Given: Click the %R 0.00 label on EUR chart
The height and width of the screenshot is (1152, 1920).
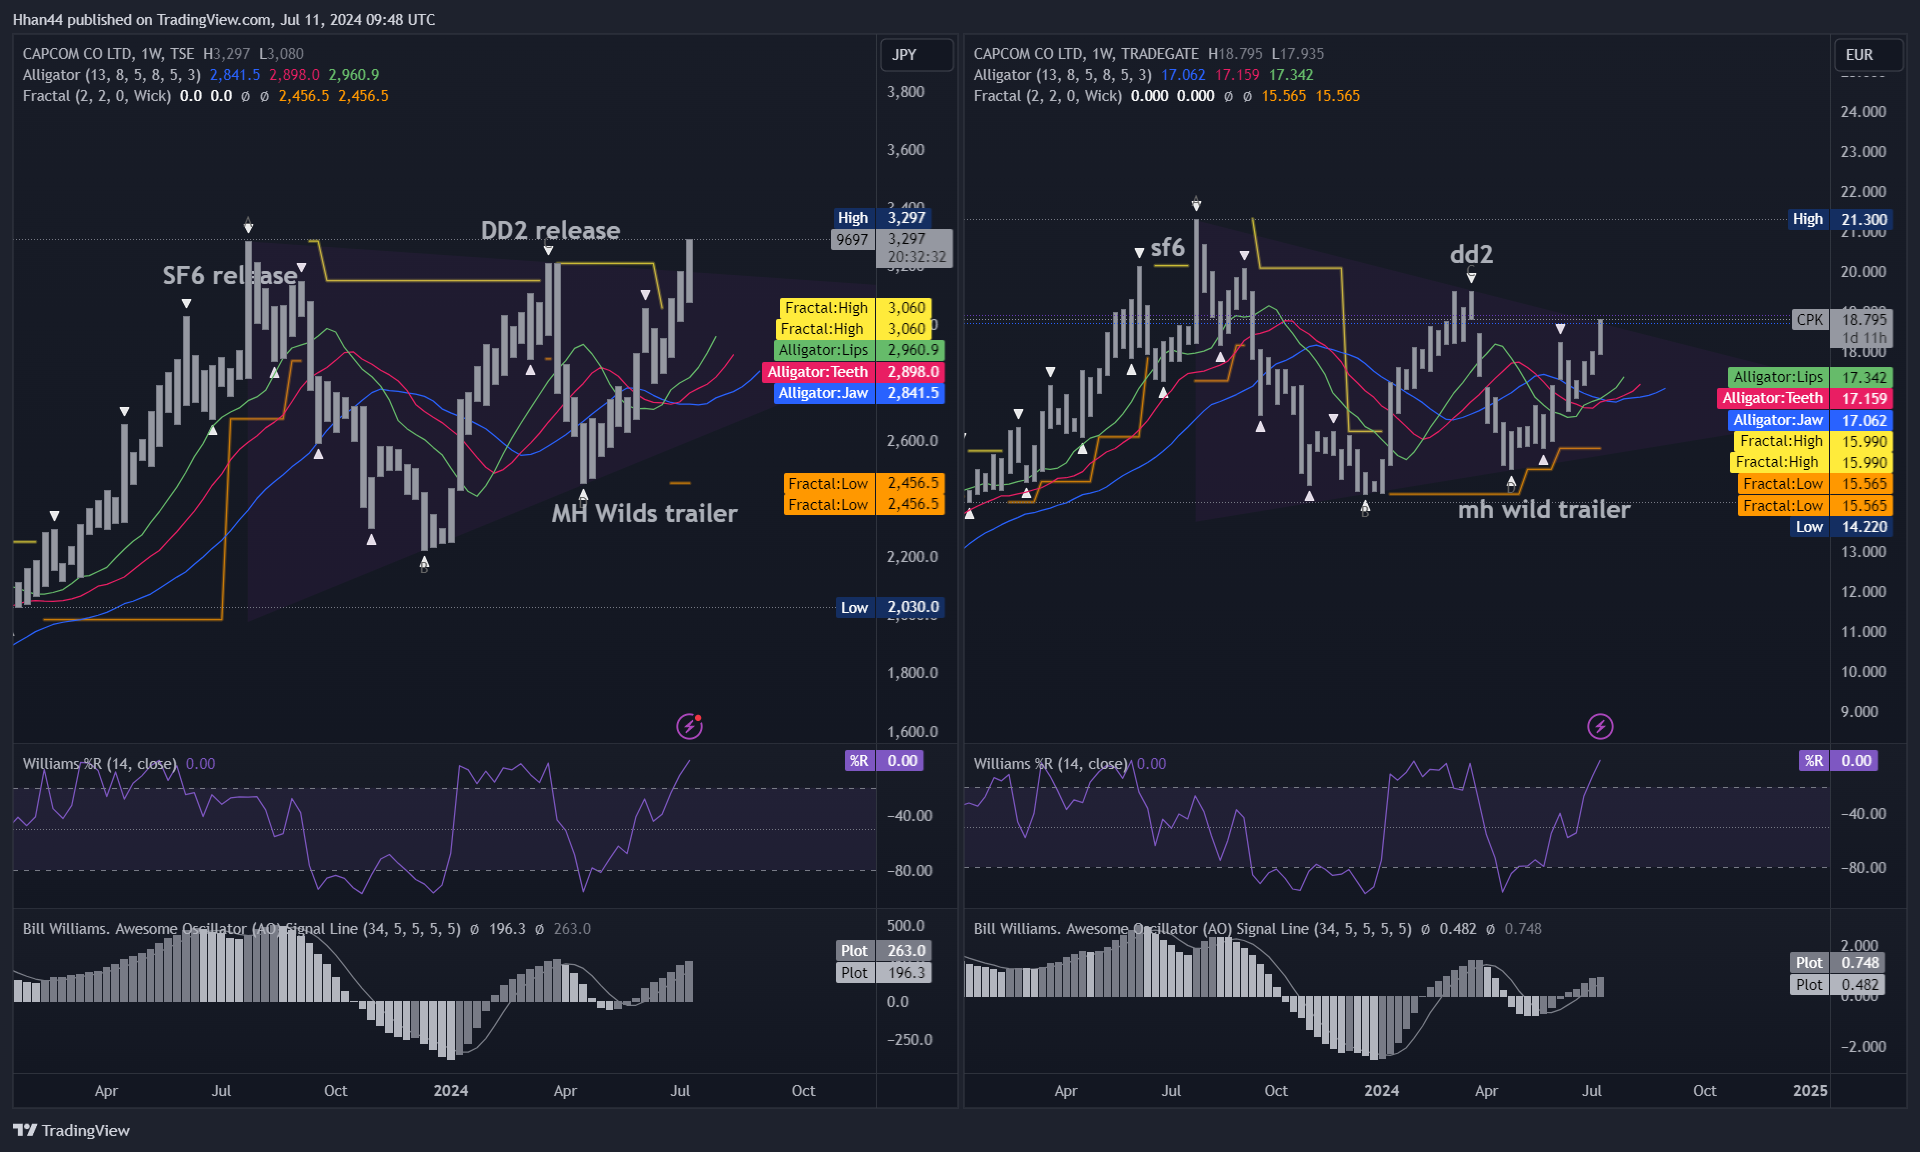Looking at the screenshot, I should click(1838, 761).
